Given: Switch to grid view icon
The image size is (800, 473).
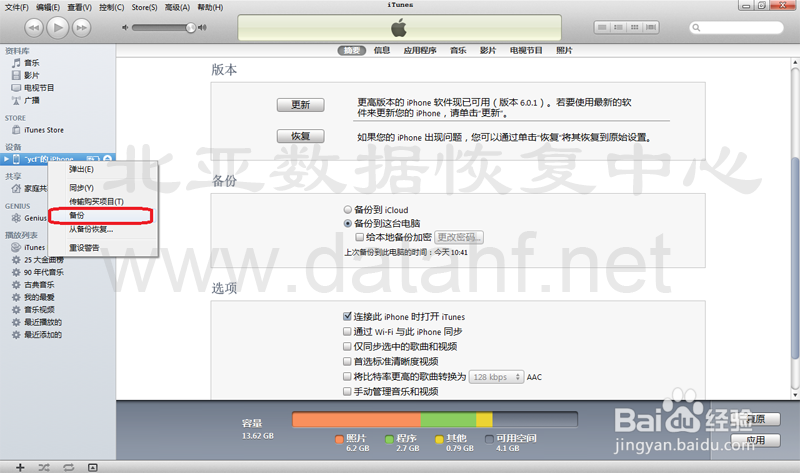Looking at the screenshot, I should [634, 27].
